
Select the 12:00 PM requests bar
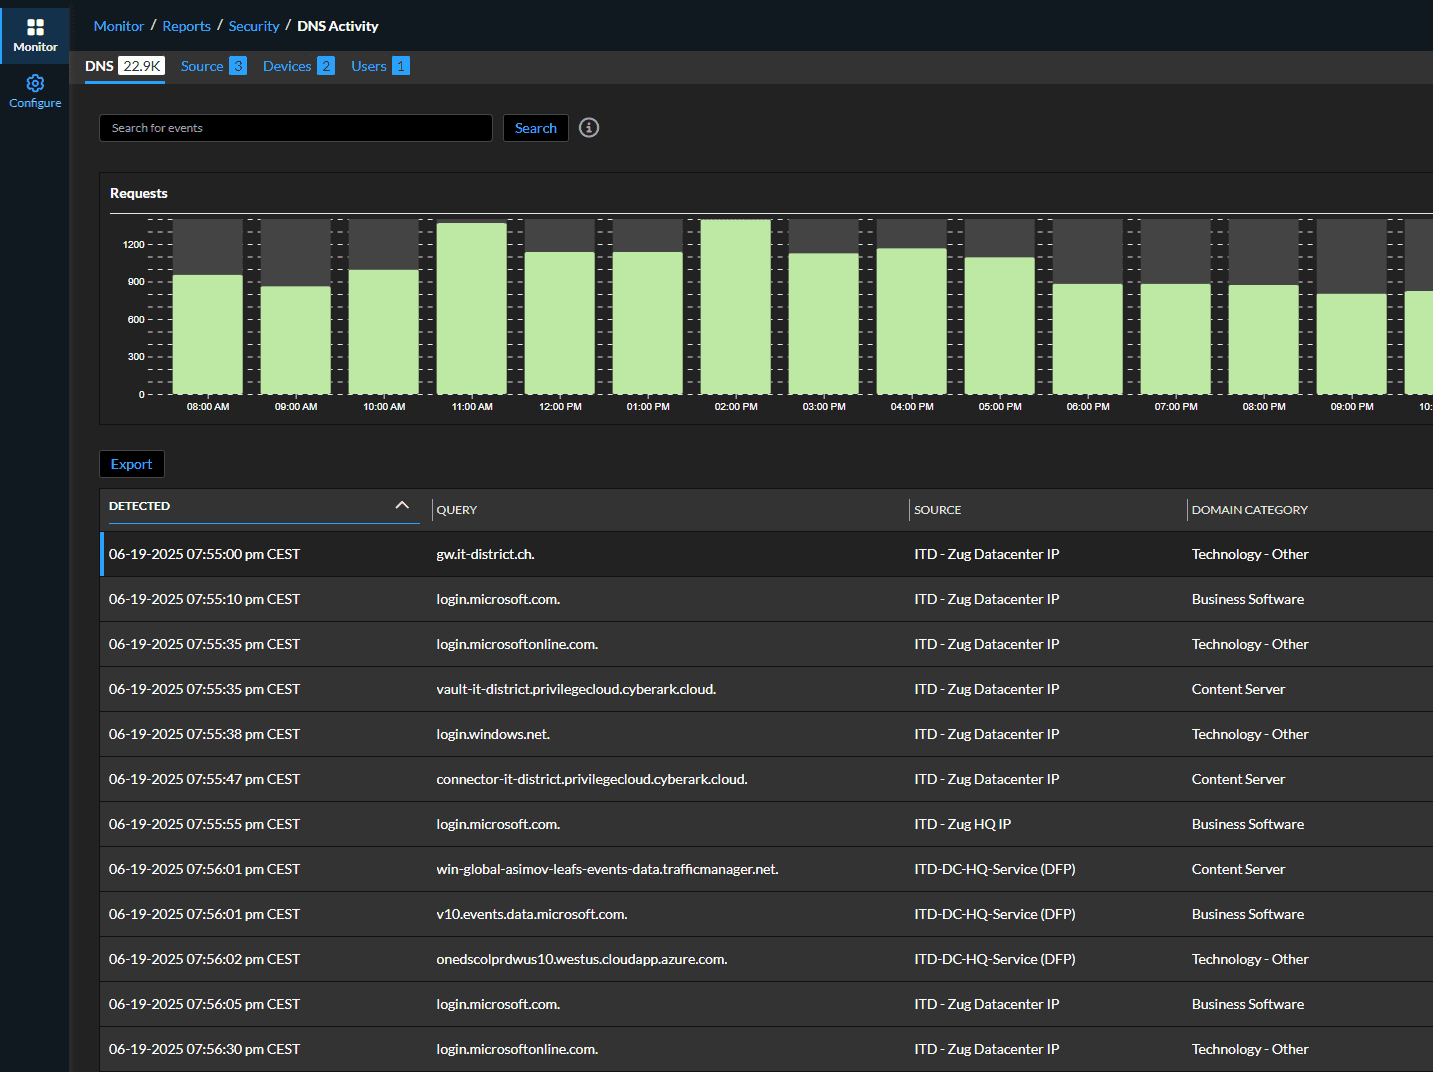560,323
